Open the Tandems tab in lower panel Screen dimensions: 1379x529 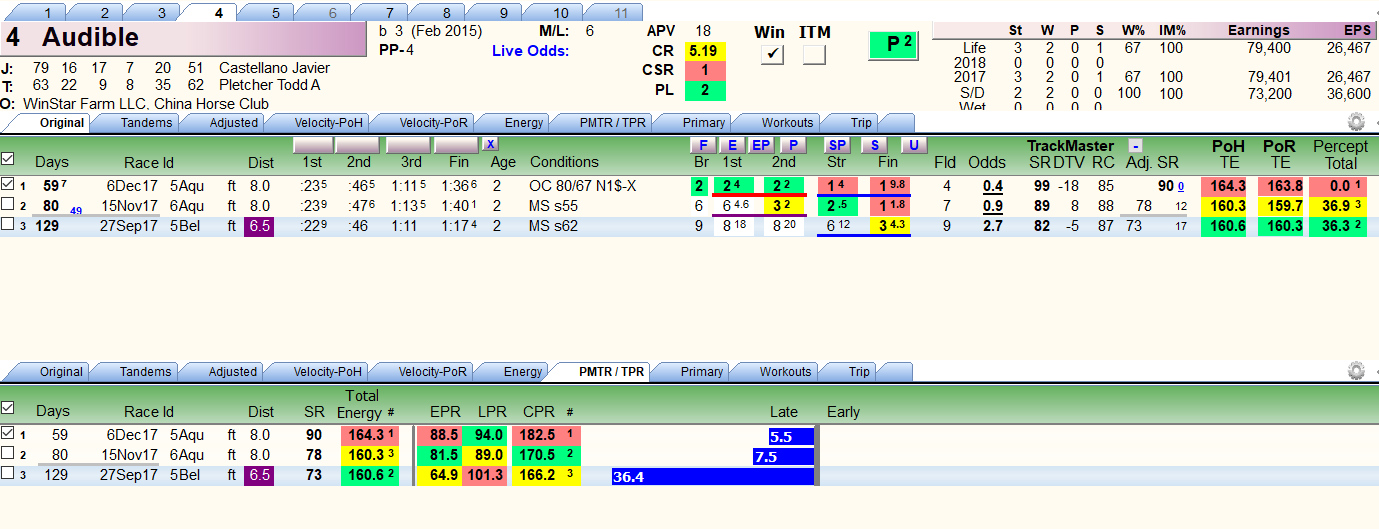[146, 372]
